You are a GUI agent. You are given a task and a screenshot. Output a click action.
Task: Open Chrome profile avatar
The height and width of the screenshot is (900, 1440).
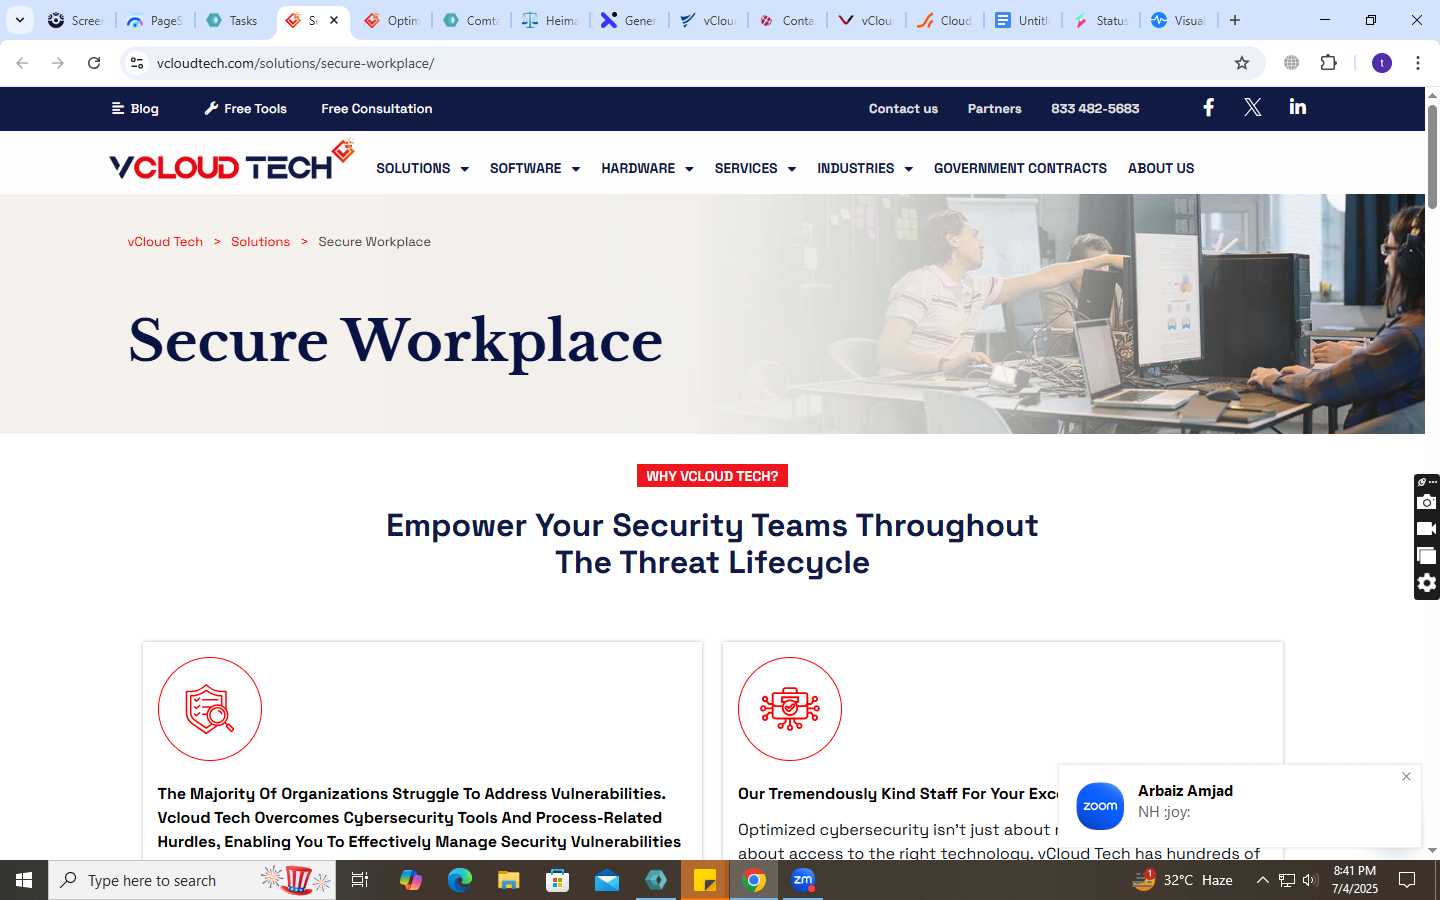[1382, 63]
